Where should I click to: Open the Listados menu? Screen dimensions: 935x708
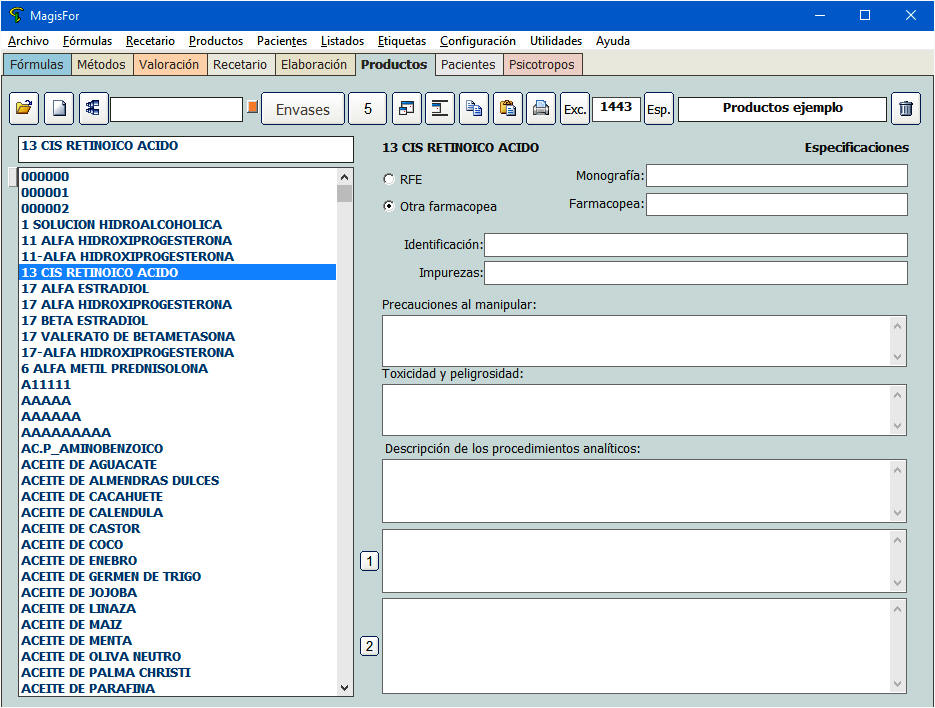[342, 41]
